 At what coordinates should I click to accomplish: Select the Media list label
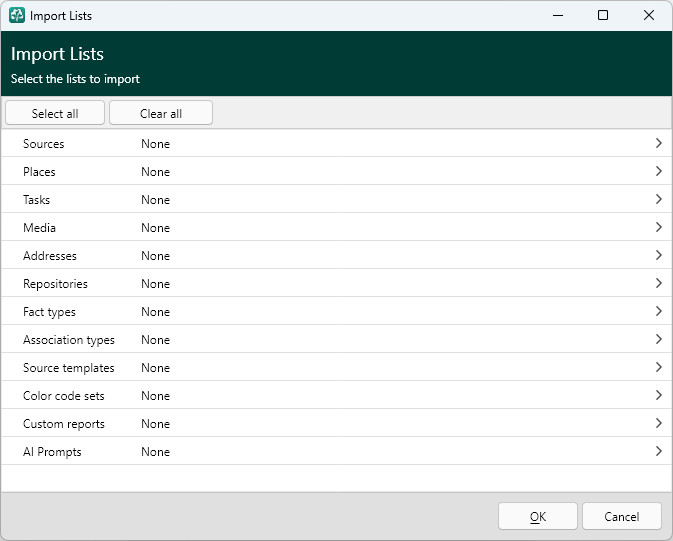point(39,228)
